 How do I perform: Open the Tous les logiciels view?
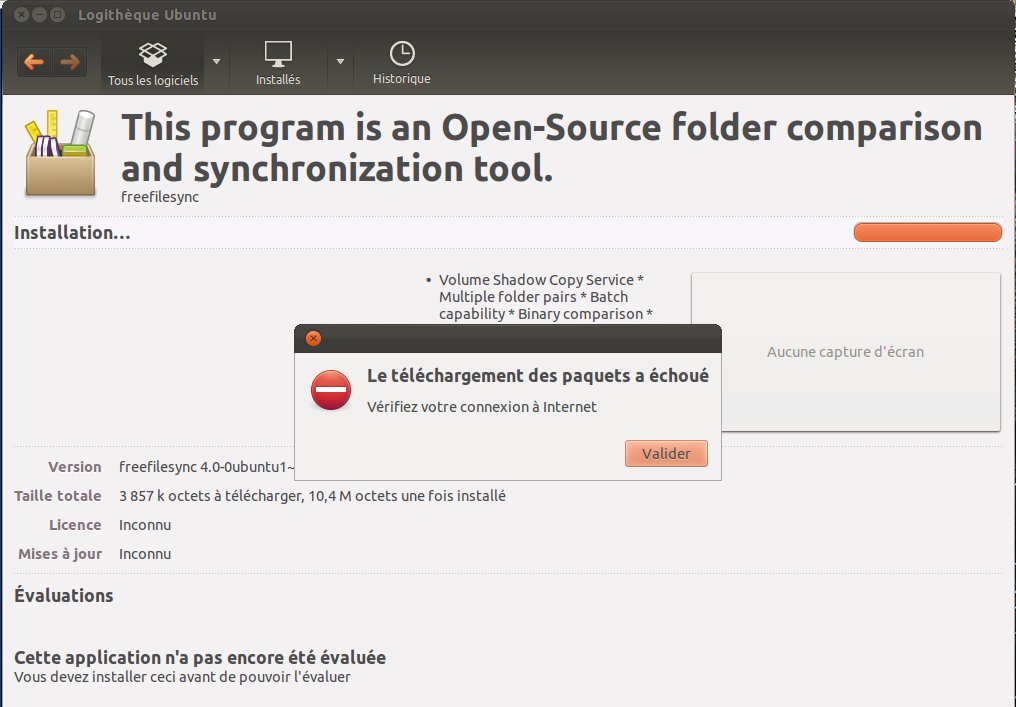(x=153, y=64)
